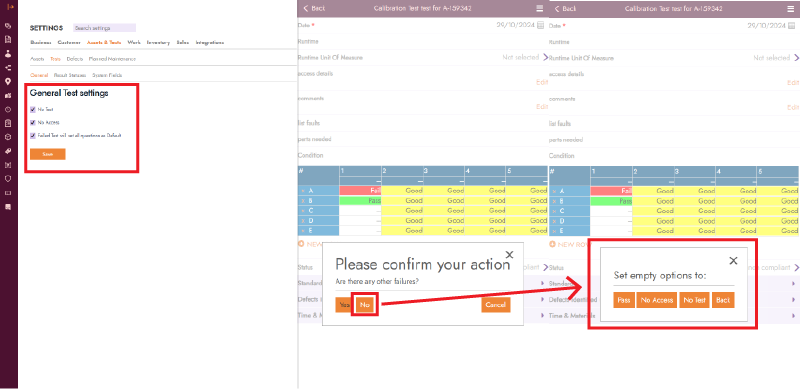Image resolution: width=800 pixels, height=389 pixels.
Task: Click the 29/10/2024 date value, middle panel
Action: click(515, 25)
